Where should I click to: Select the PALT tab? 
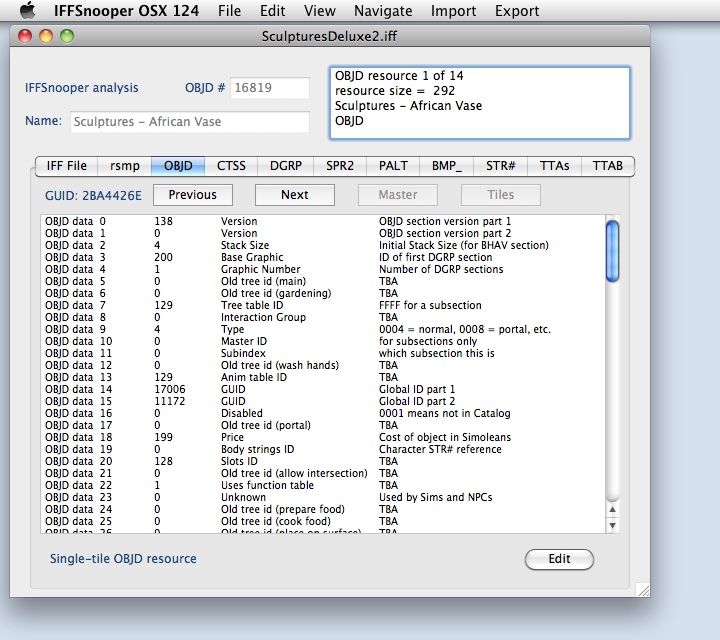(x=393, y=166)
